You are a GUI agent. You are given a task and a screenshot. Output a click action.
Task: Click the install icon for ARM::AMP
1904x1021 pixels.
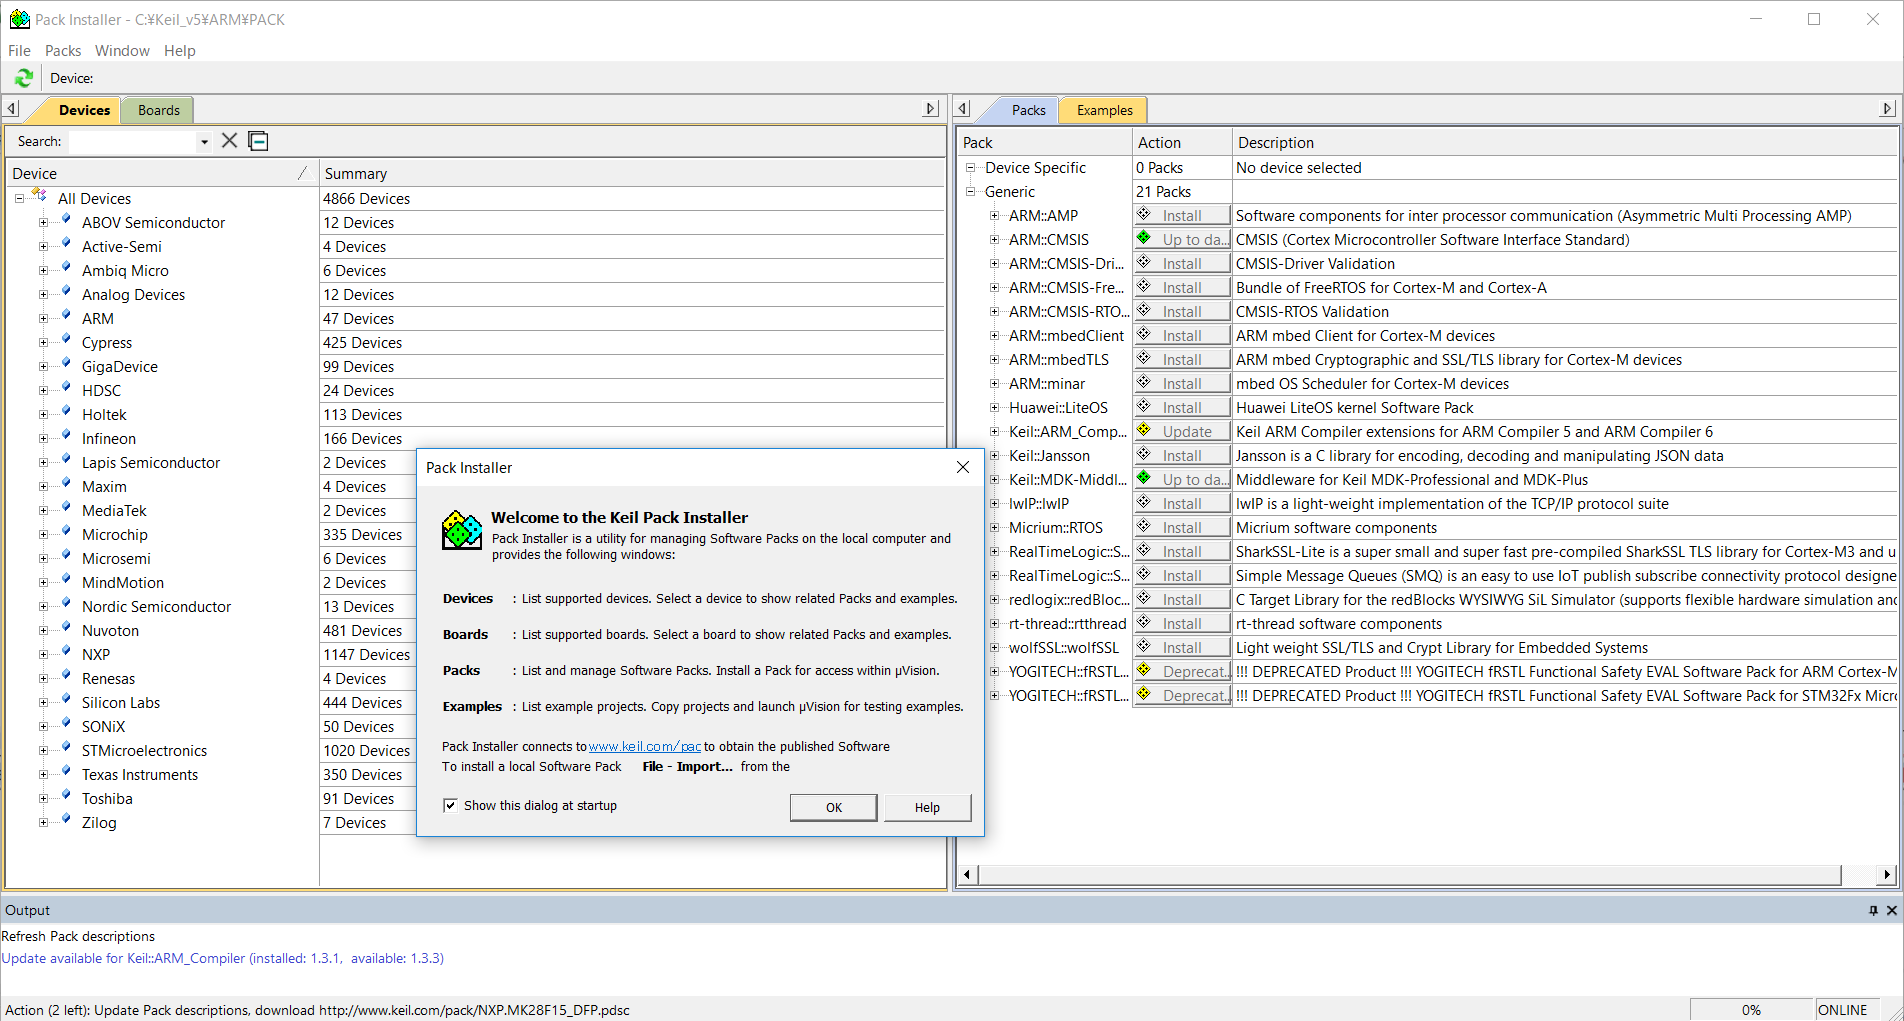click(1144, 215)
